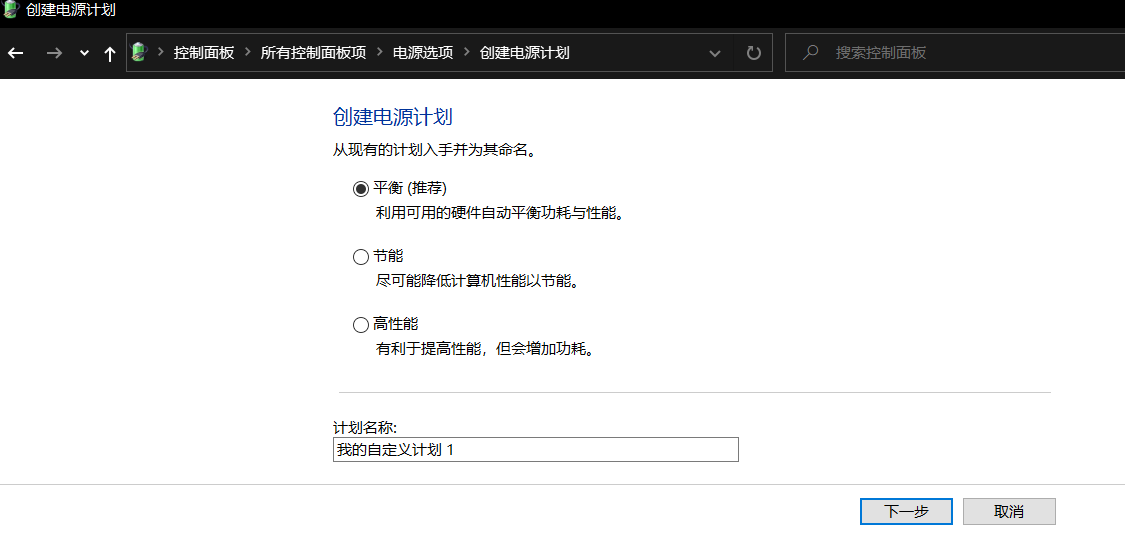Image resolution: width=1125 pixels, height=540 pixels.
Task: Click the 搜索控制面板 search field
Action: pos(954,52)
